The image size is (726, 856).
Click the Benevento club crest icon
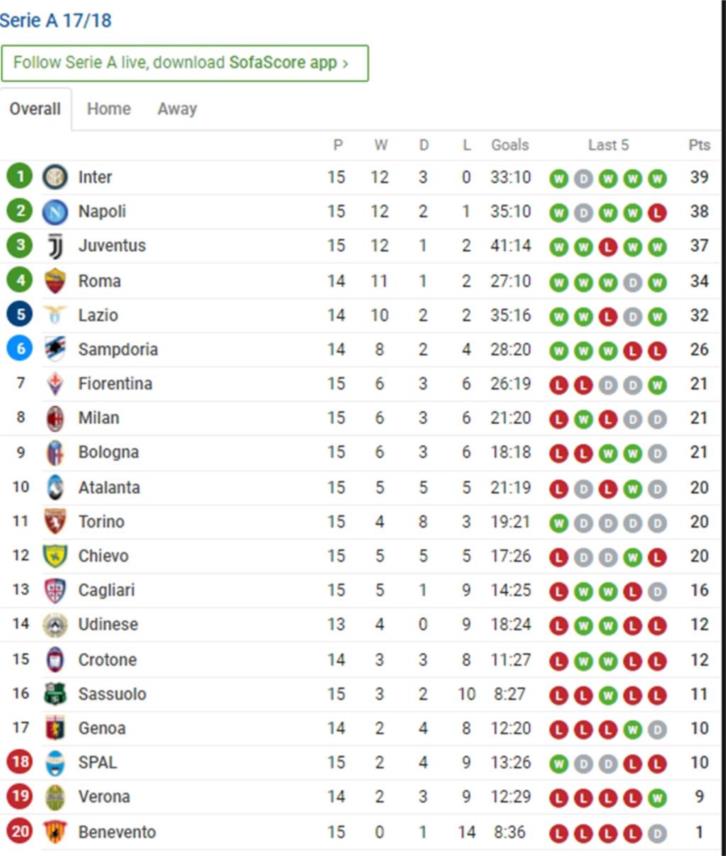pos(55,831)
